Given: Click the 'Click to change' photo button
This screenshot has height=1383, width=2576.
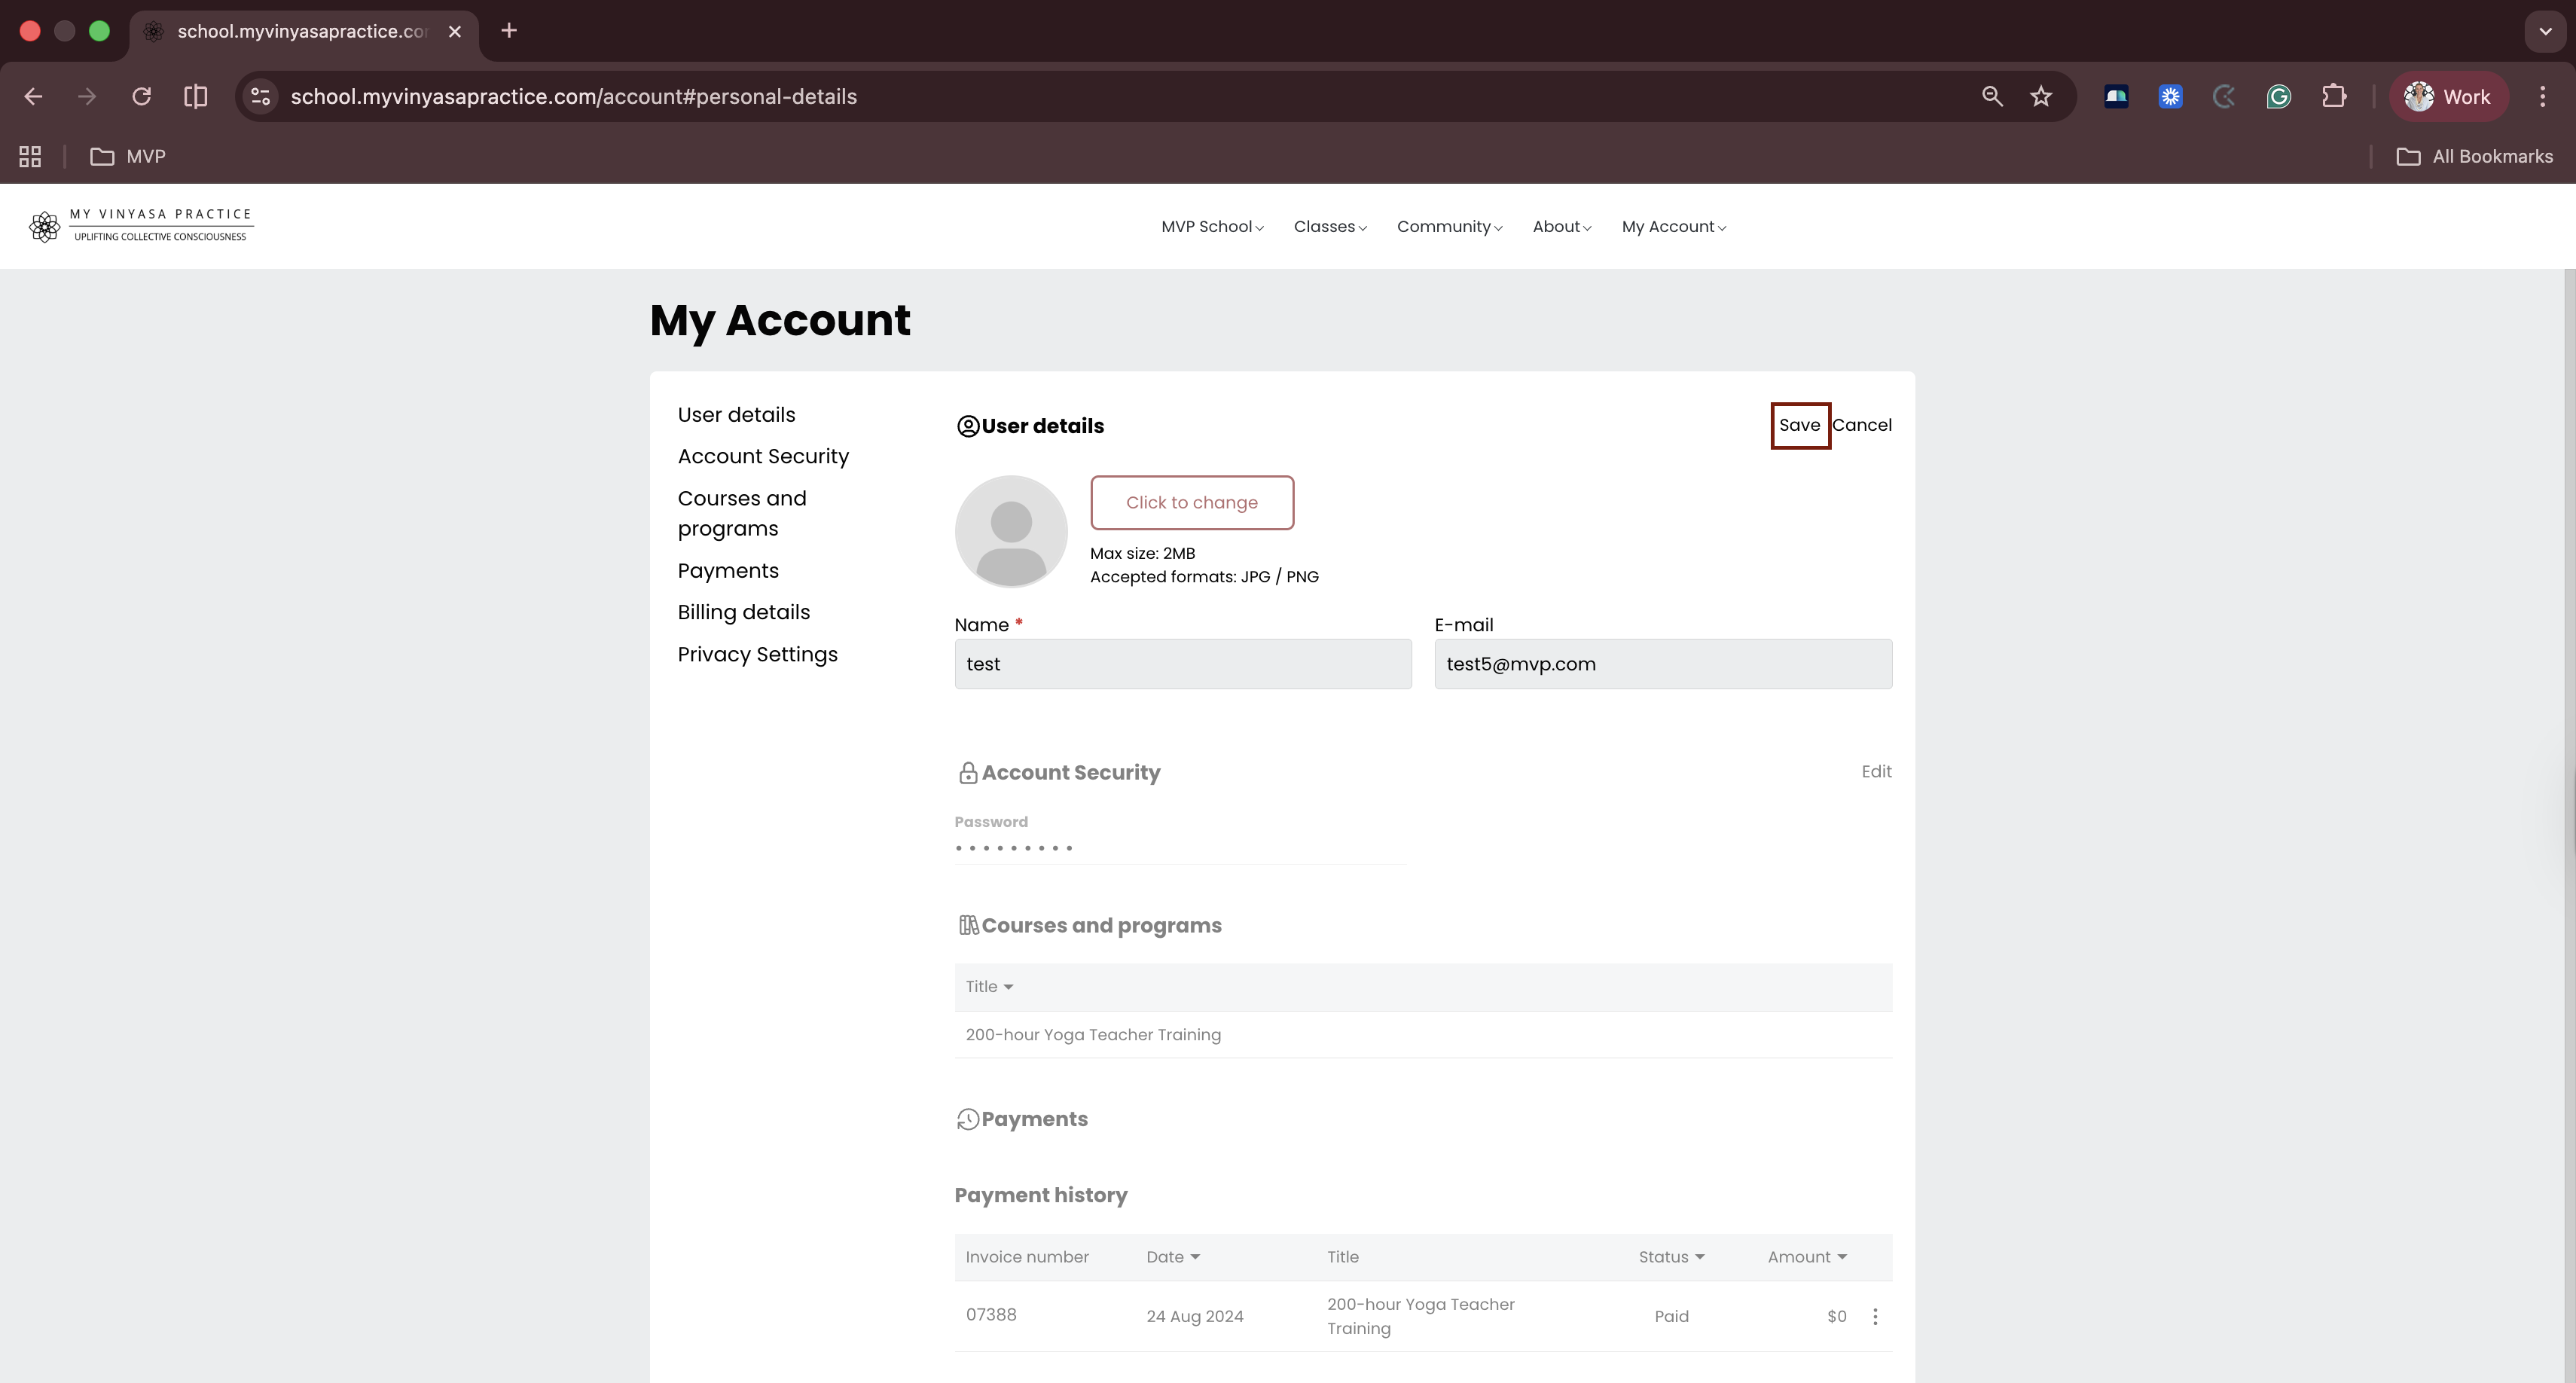Looking at the screenshot, I should pyautogui.click(x=1192, y=503).
